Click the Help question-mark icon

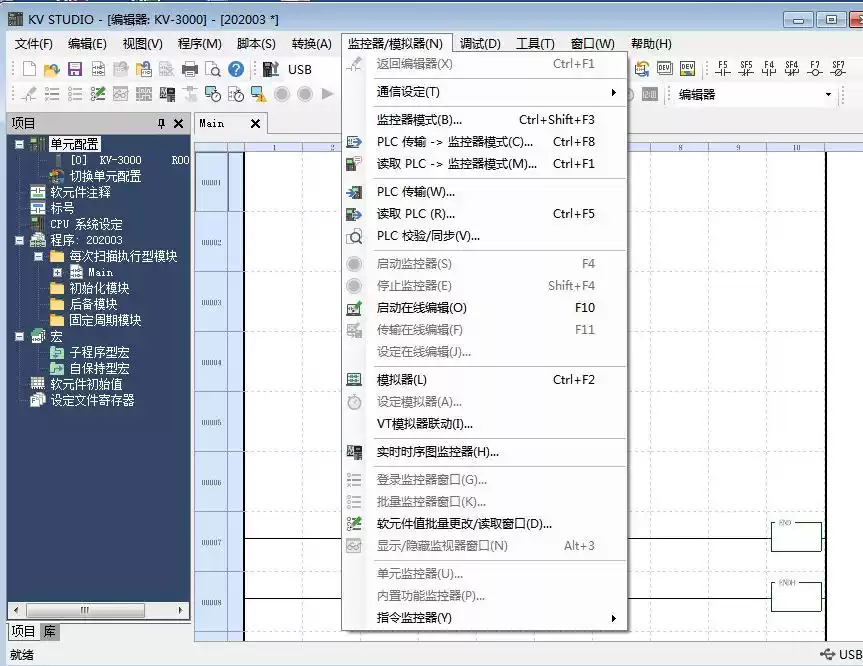point(234,70)
